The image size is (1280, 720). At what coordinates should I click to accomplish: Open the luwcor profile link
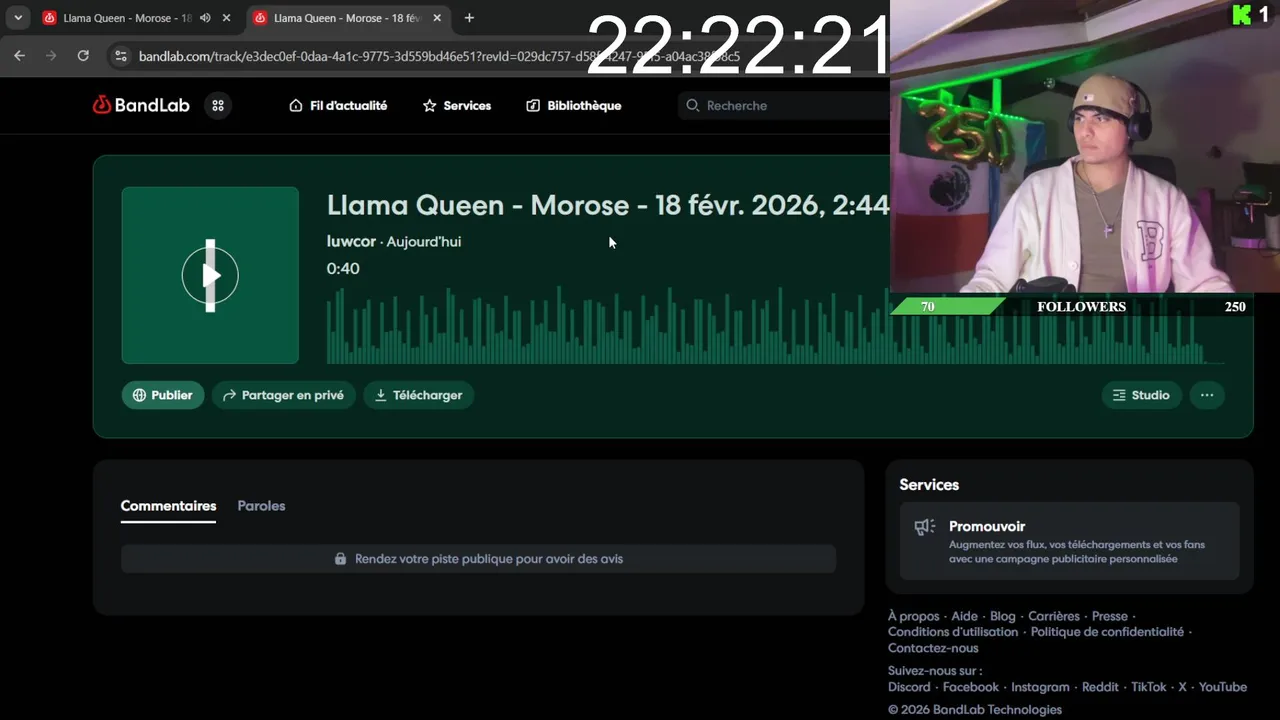353,241
